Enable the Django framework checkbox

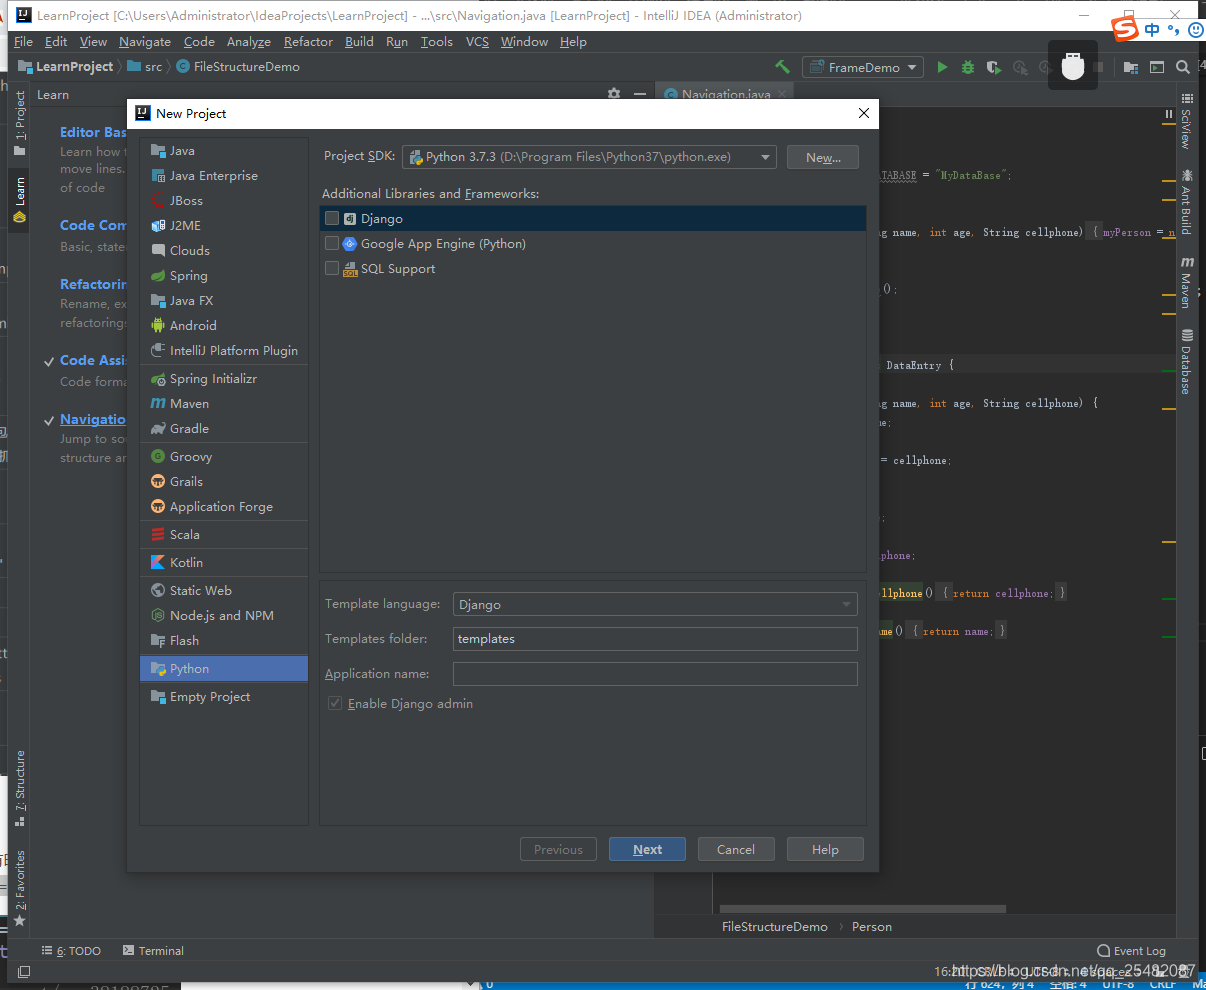[332, 218]
